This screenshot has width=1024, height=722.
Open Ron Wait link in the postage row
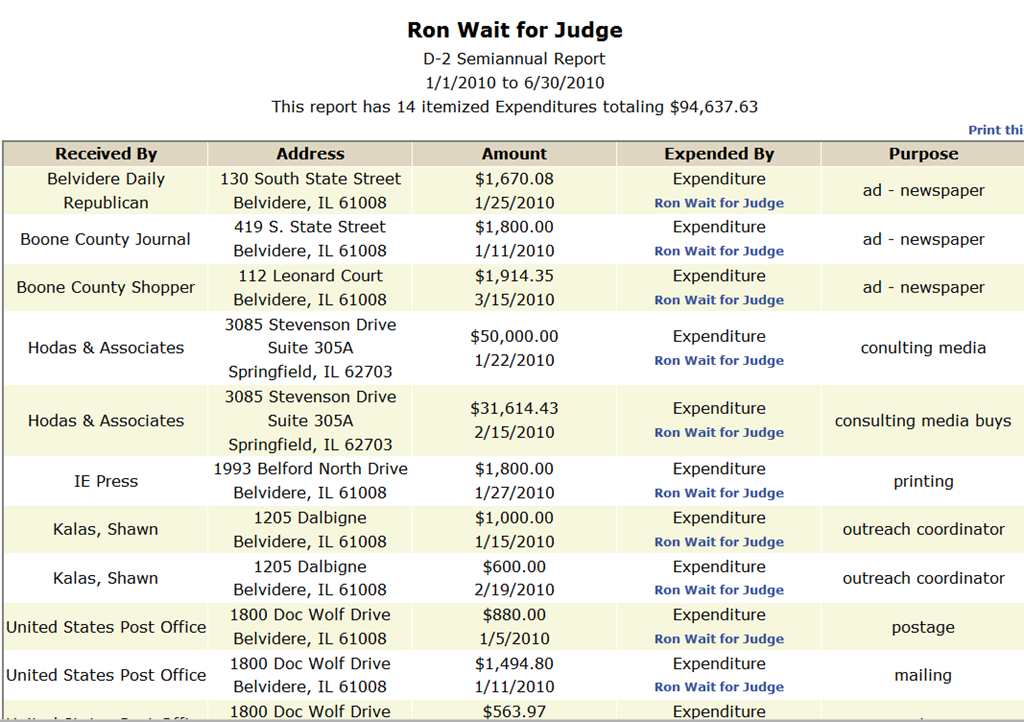(x=719, y=639)
